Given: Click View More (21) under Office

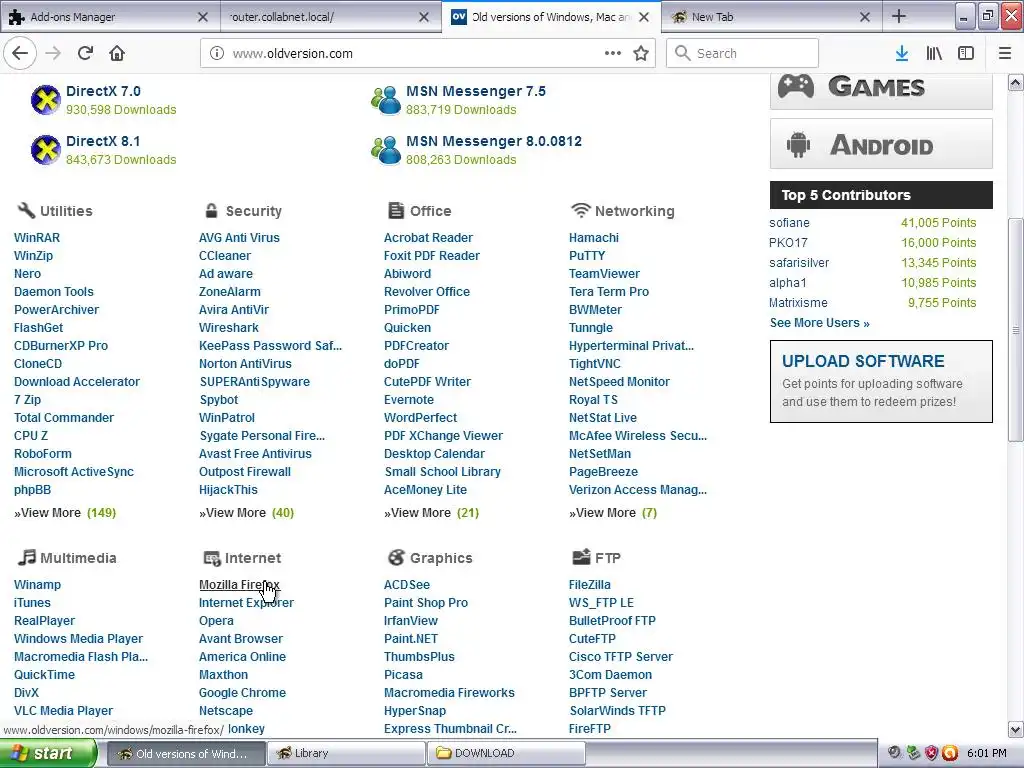Looking at the screenshot, I should 431,513.
